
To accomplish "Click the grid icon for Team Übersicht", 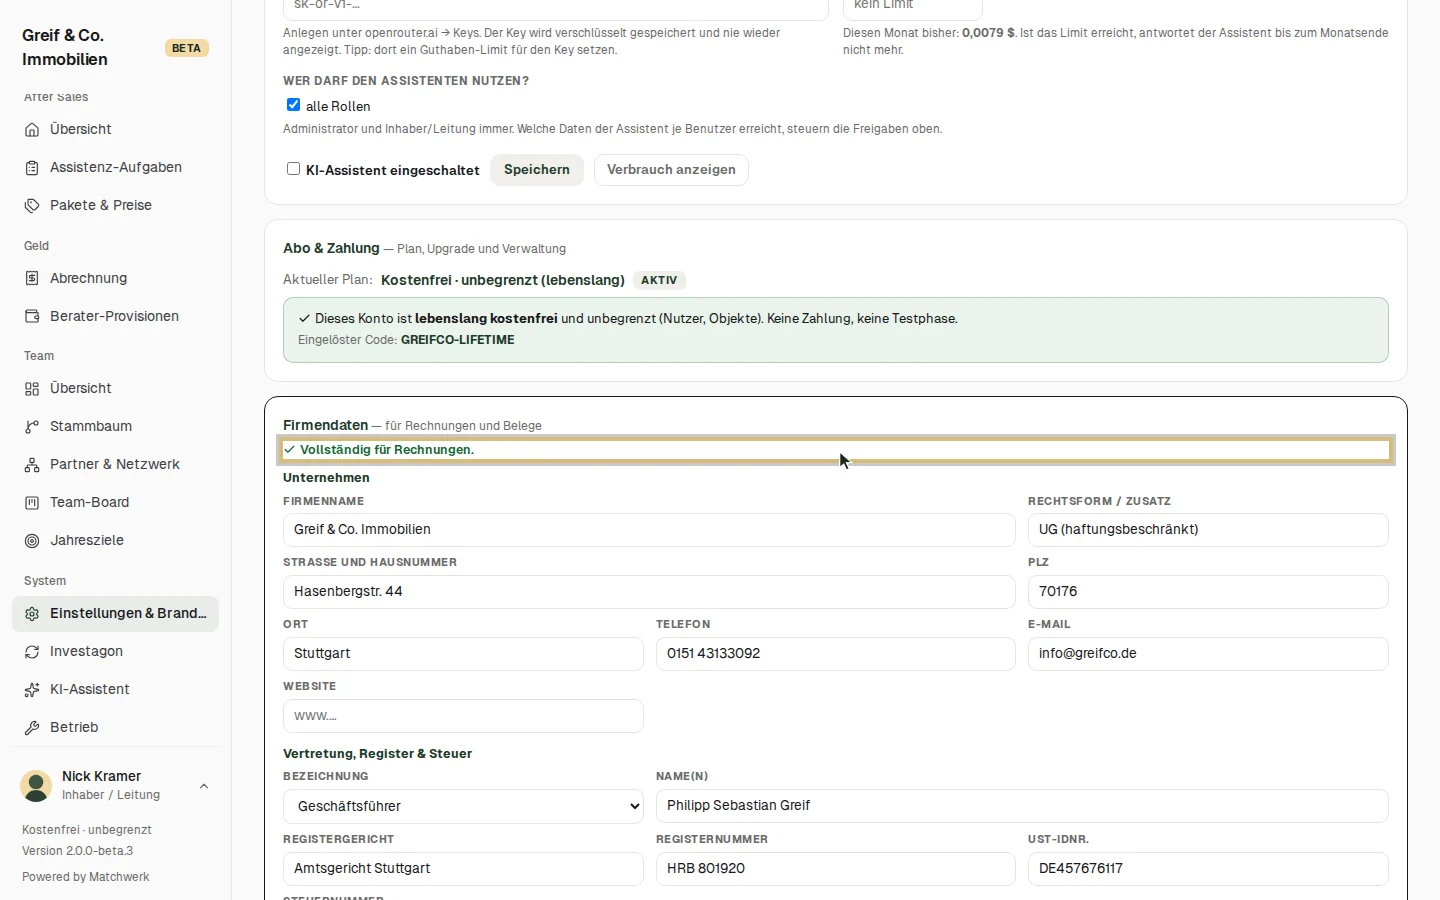I will pyautogui.click(x=32, y=388).
